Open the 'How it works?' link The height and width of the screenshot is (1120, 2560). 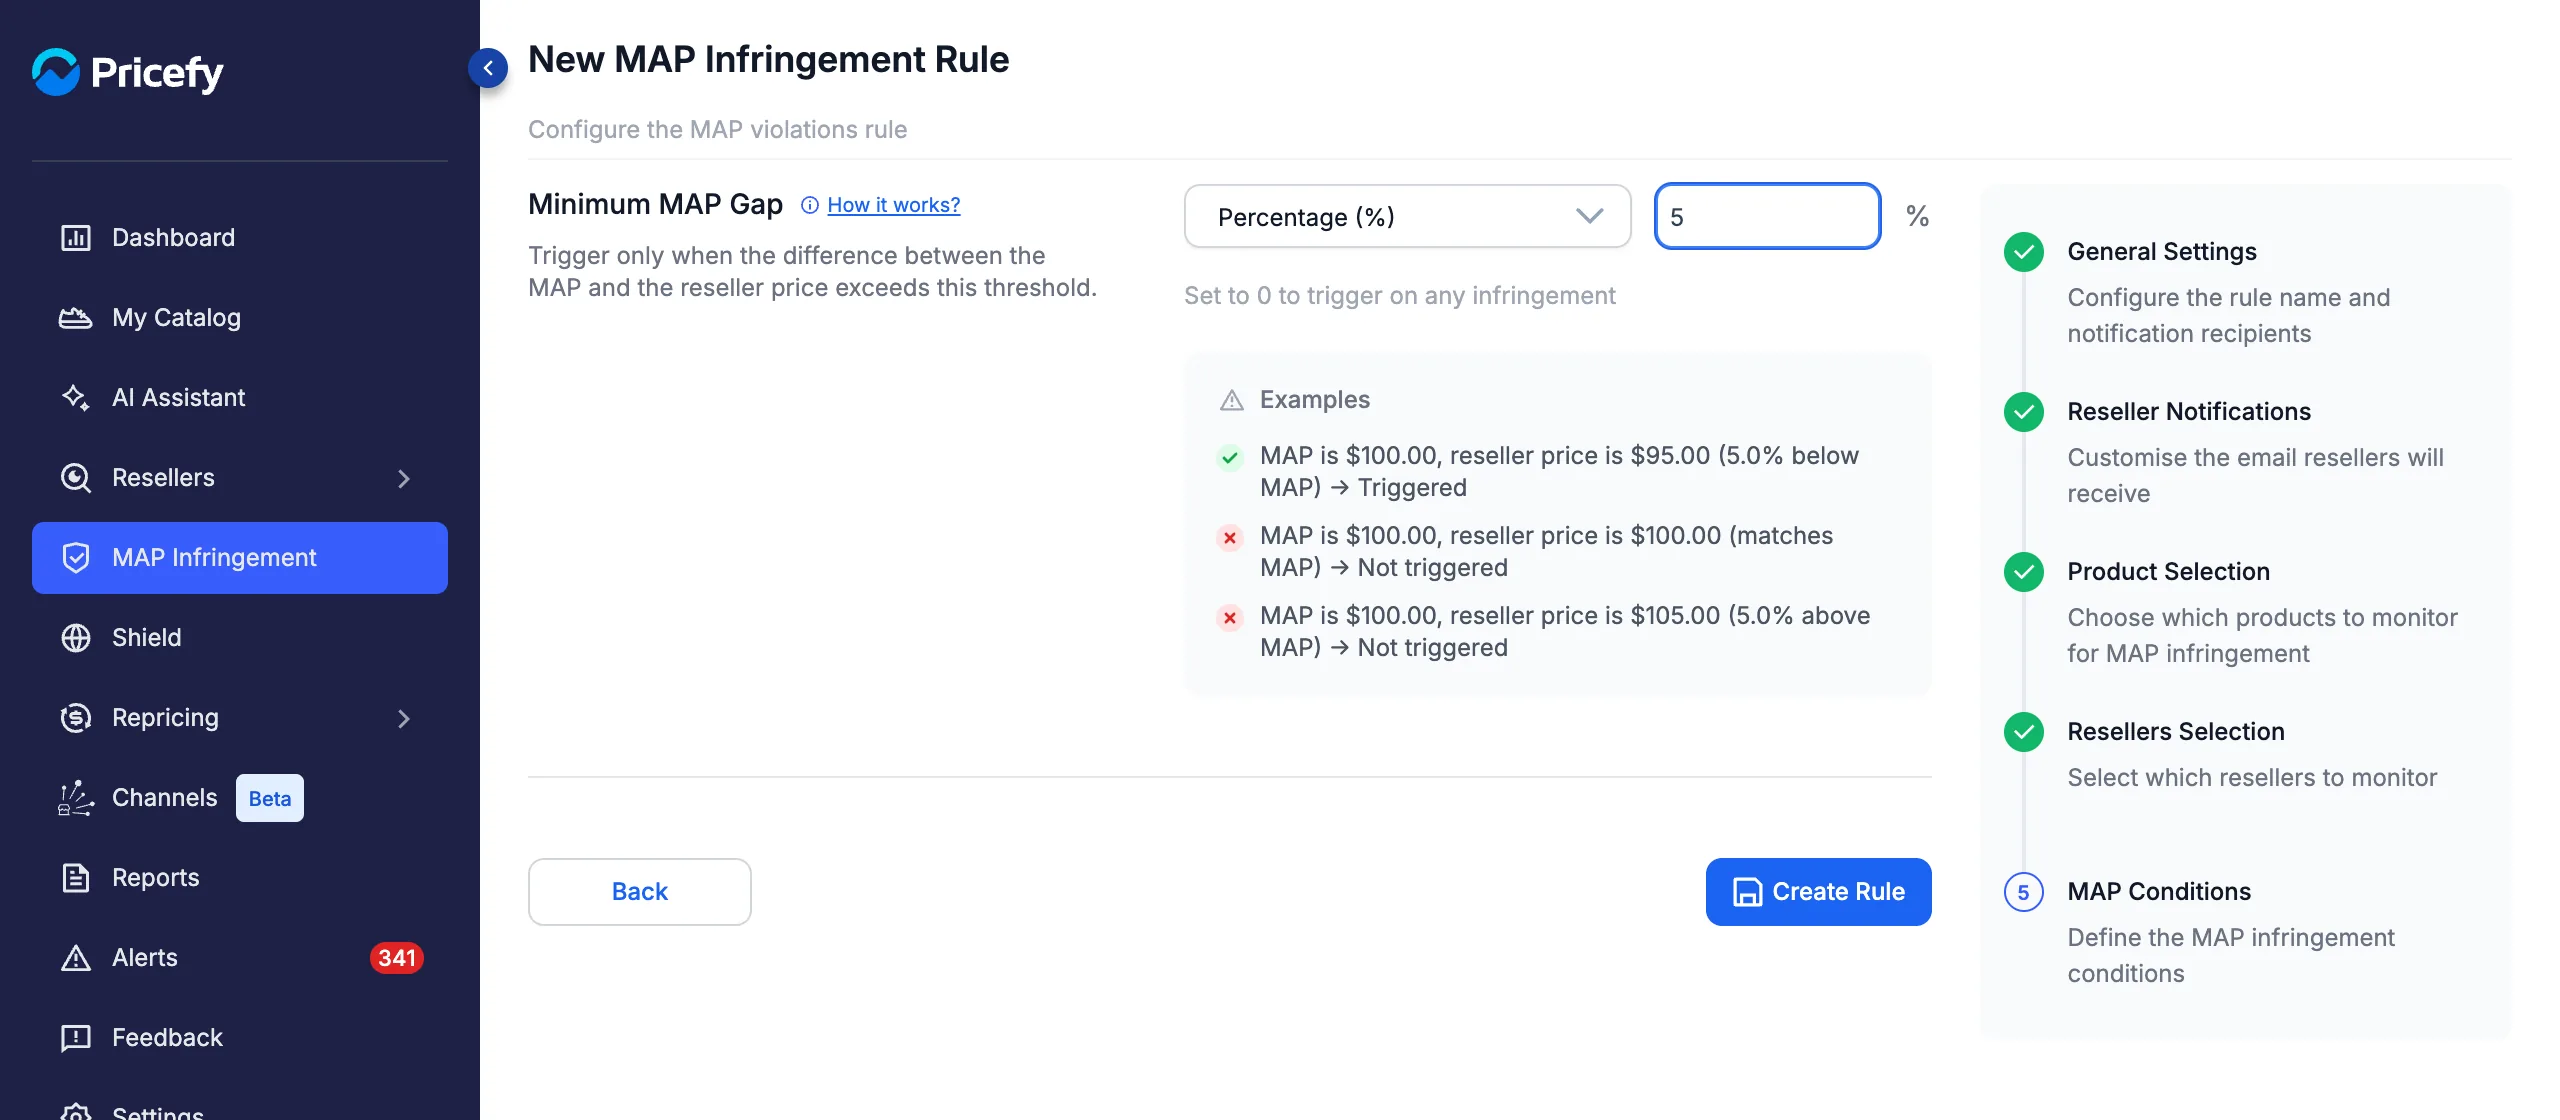pos(894,205)
